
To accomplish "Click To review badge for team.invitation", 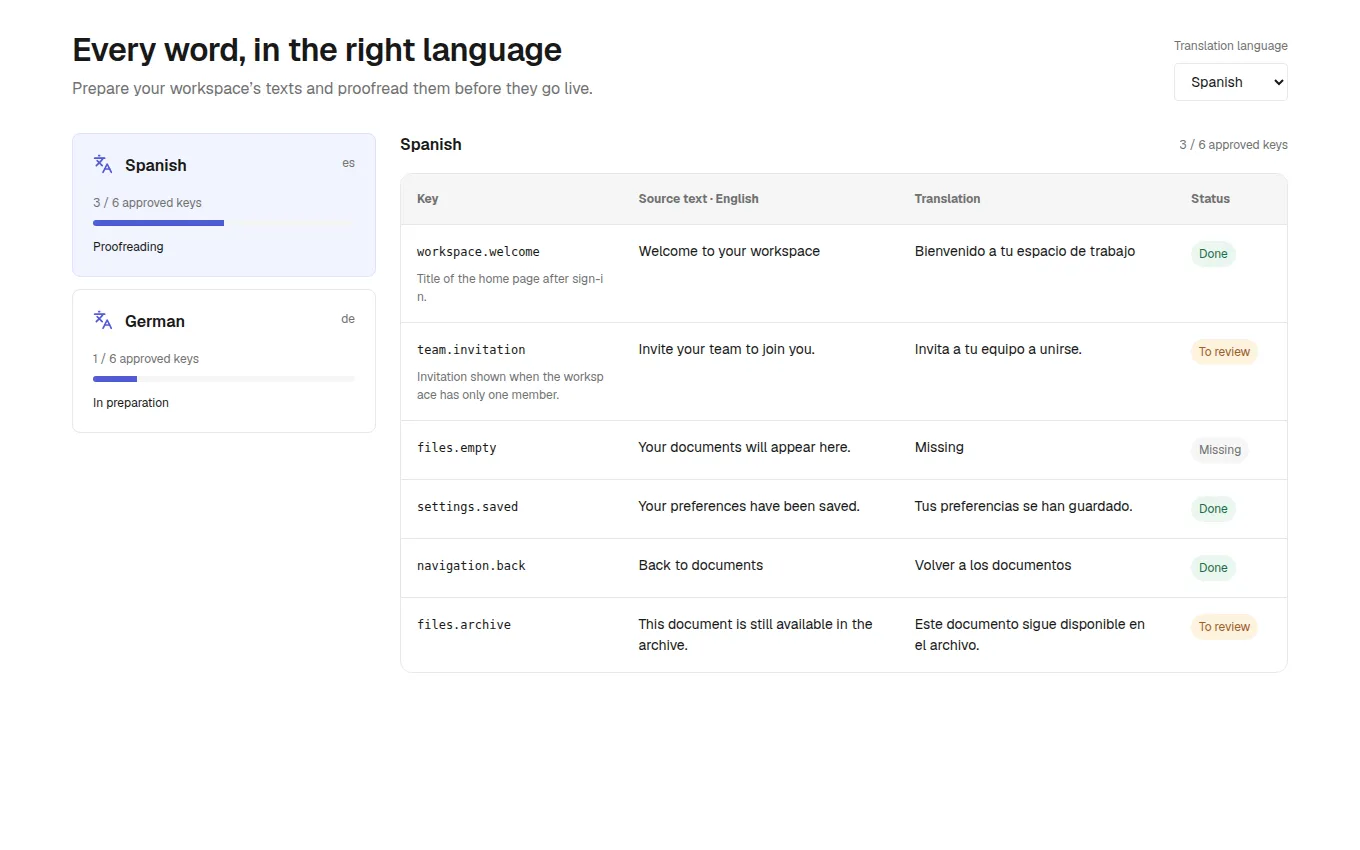I will [x=1224, y=352].
